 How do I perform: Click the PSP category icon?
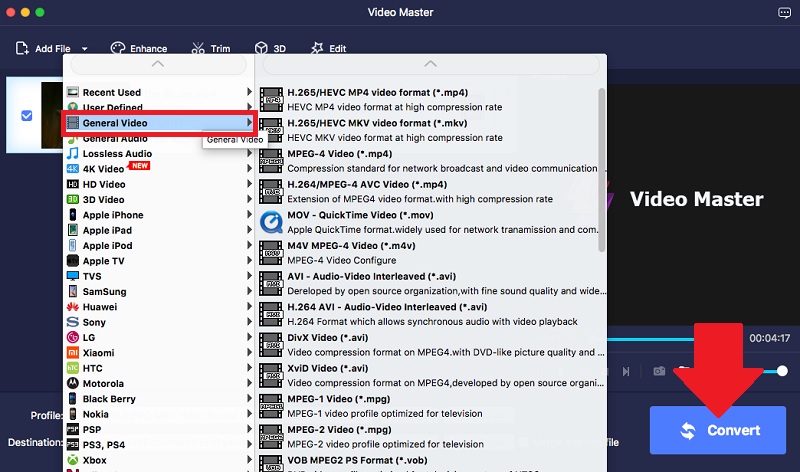click(x=73, y=429)
